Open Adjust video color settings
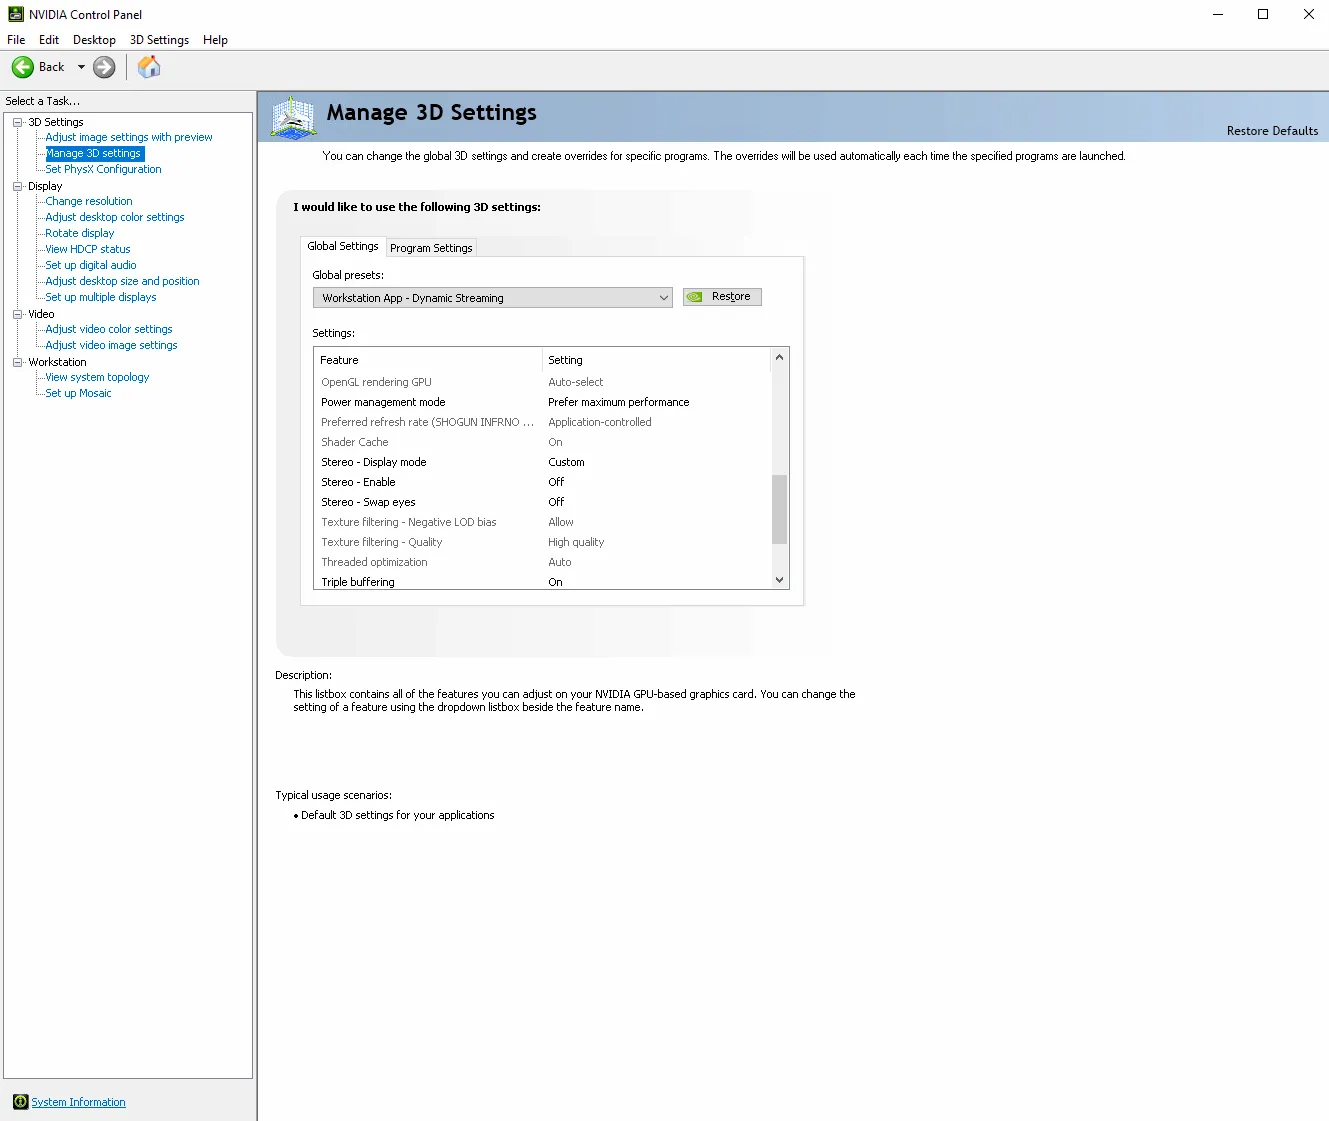1329x1121 pixels. [109, 329]
